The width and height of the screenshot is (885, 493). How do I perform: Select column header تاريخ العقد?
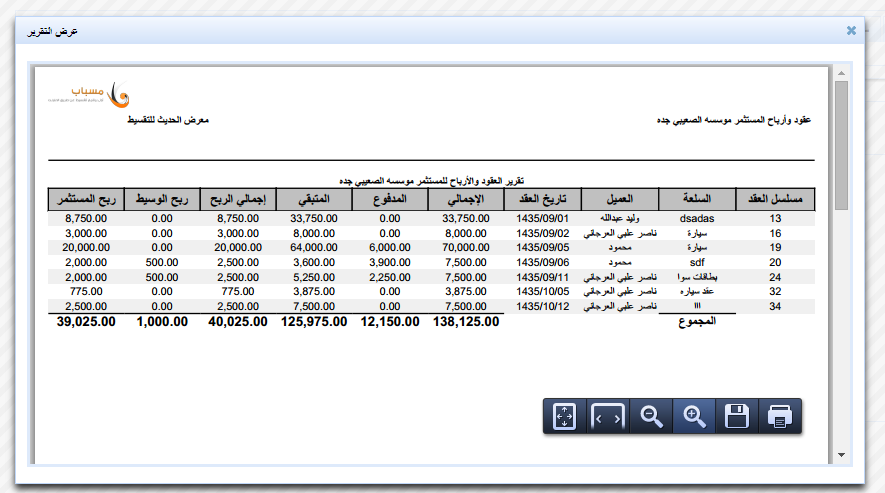pyautogui.click(x=542, y=199)
